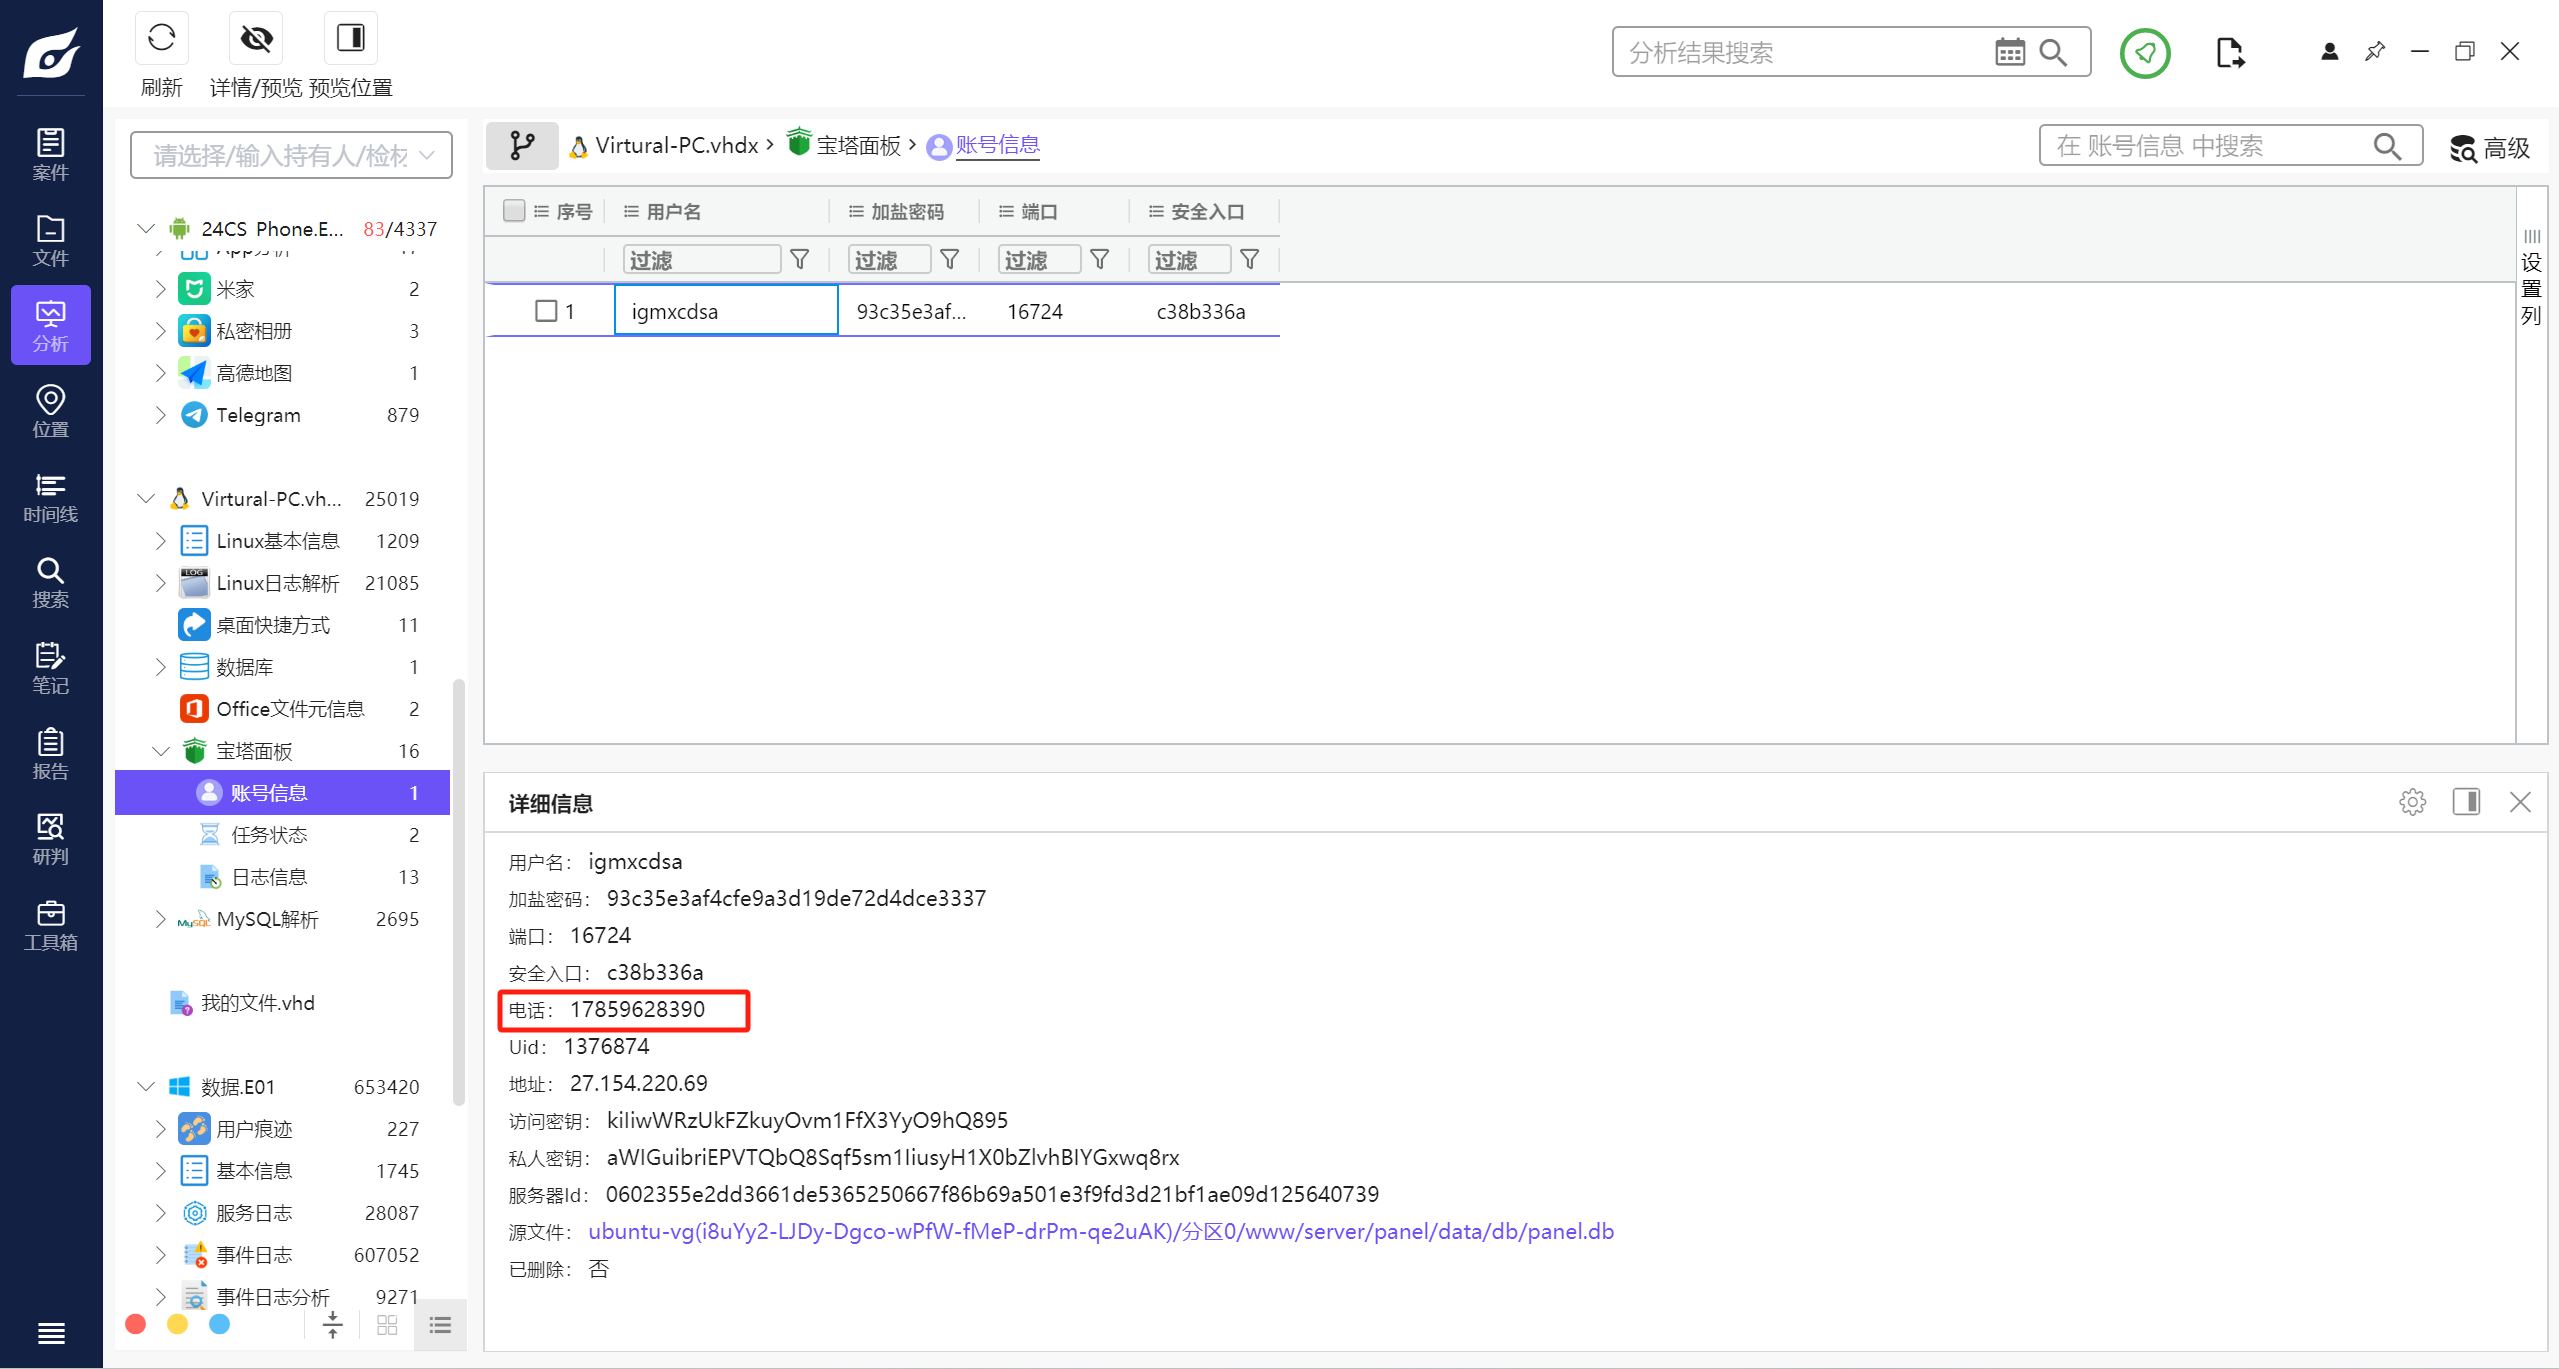The width and height of the screenshot is (2559, 1369).
Task: Open the holder/examiner selection dropdown
Action: [291, 155]
